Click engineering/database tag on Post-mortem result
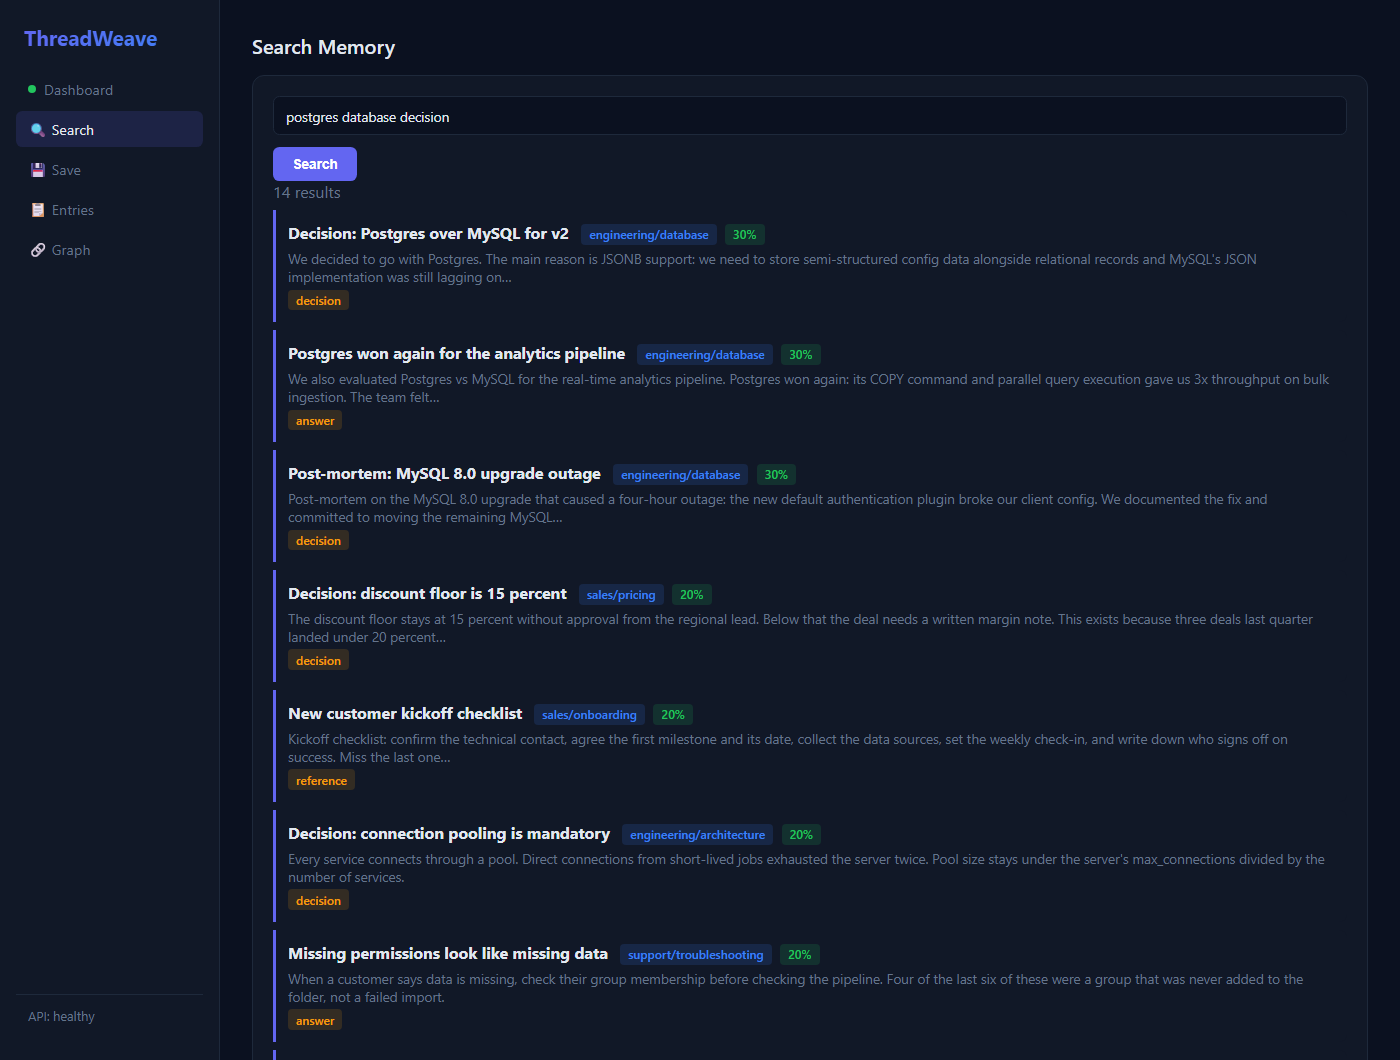Image resolution: width=1400 pixels, height=1060 pixels. 681,475
